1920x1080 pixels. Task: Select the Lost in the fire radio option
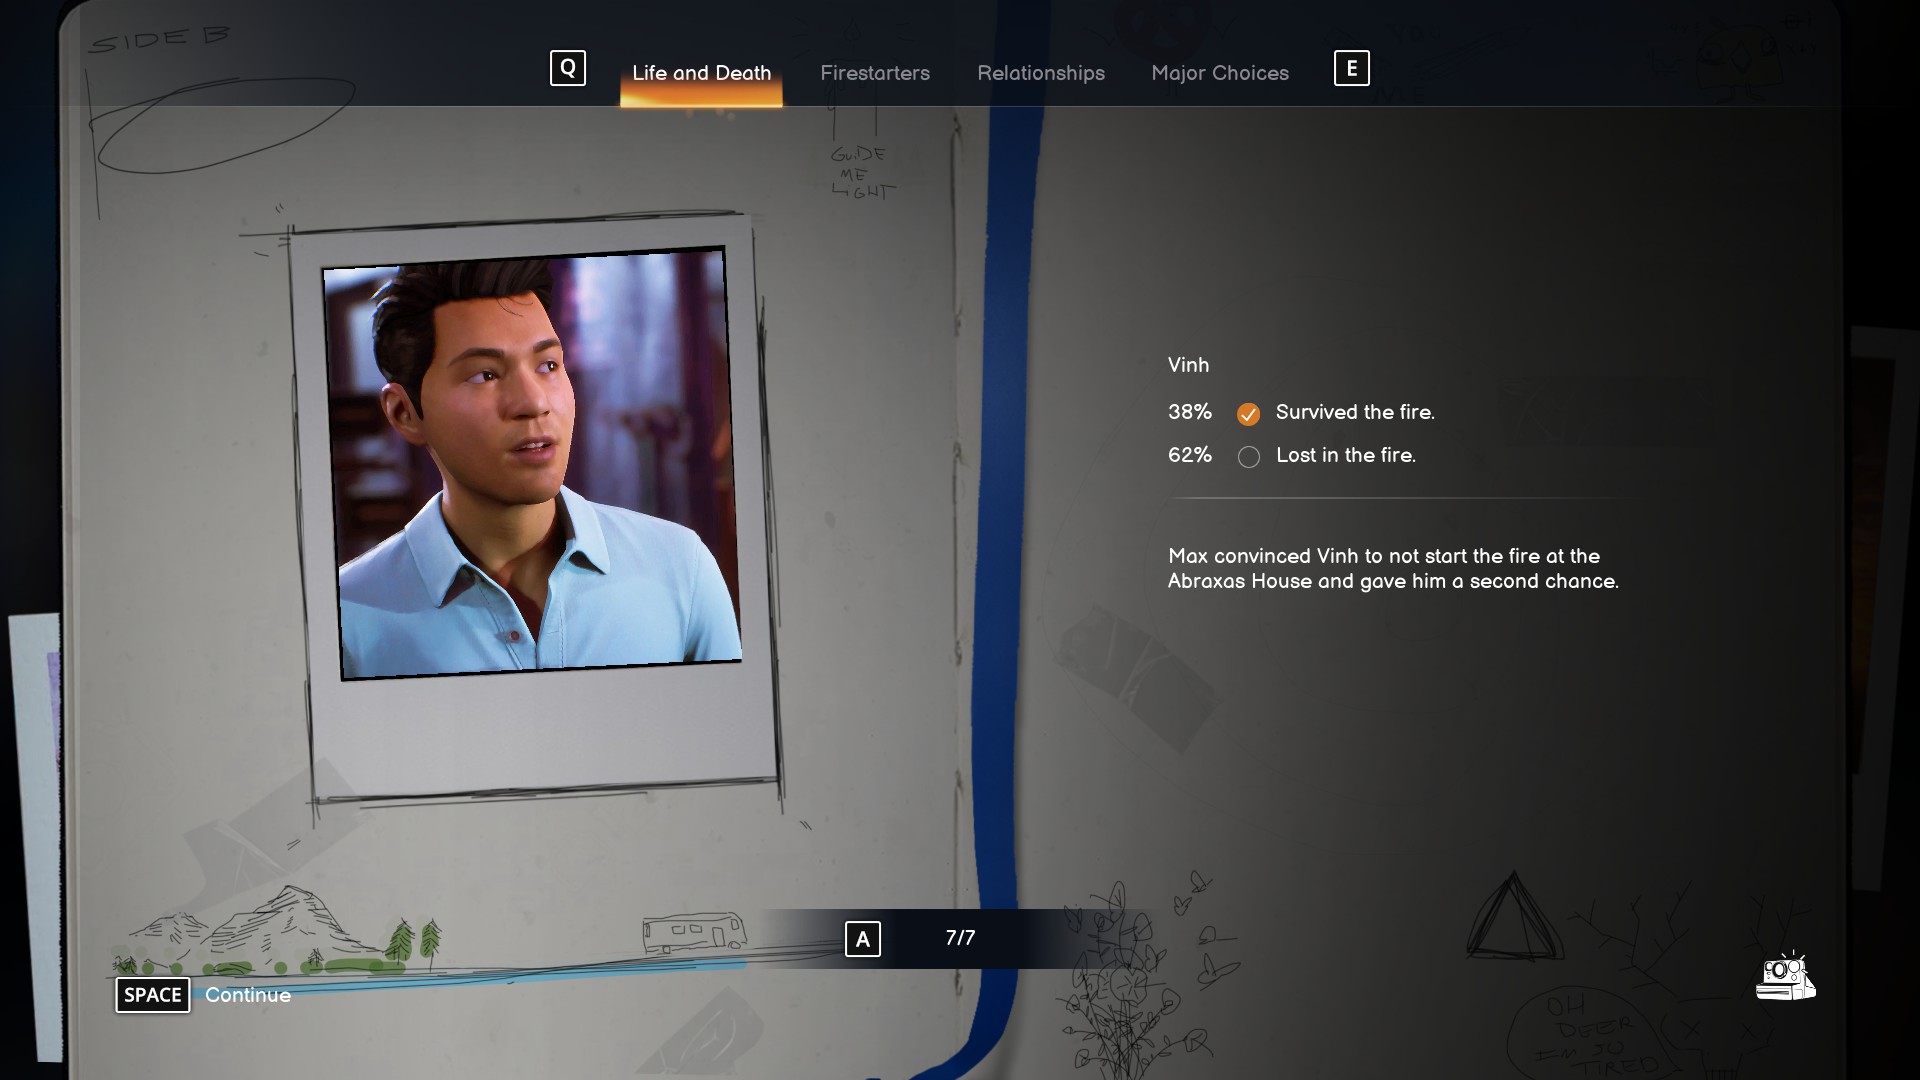[1248, 457]
